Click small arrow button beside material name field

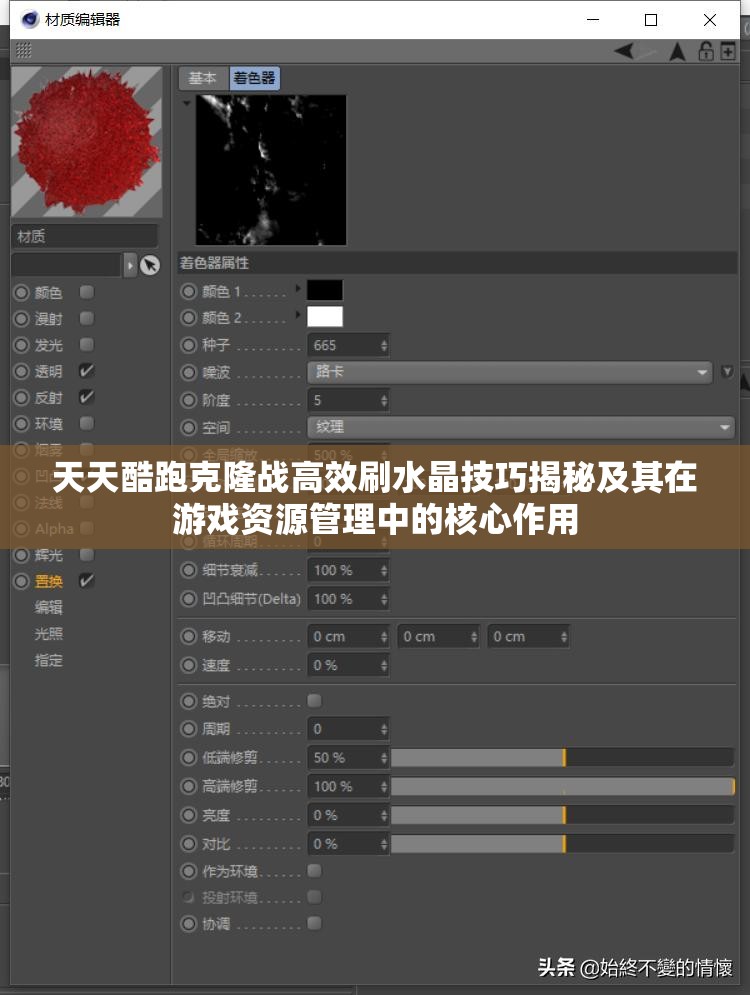click(x=130, y=265)
